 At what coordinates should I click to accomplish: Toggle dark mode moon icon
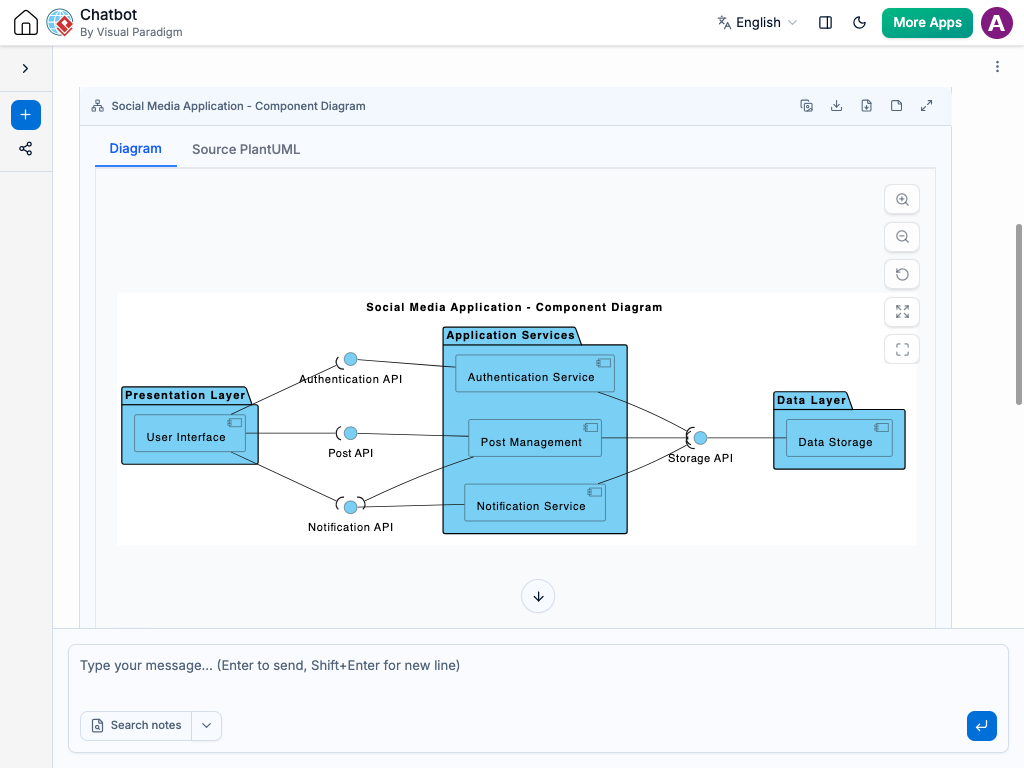[859, 23]
